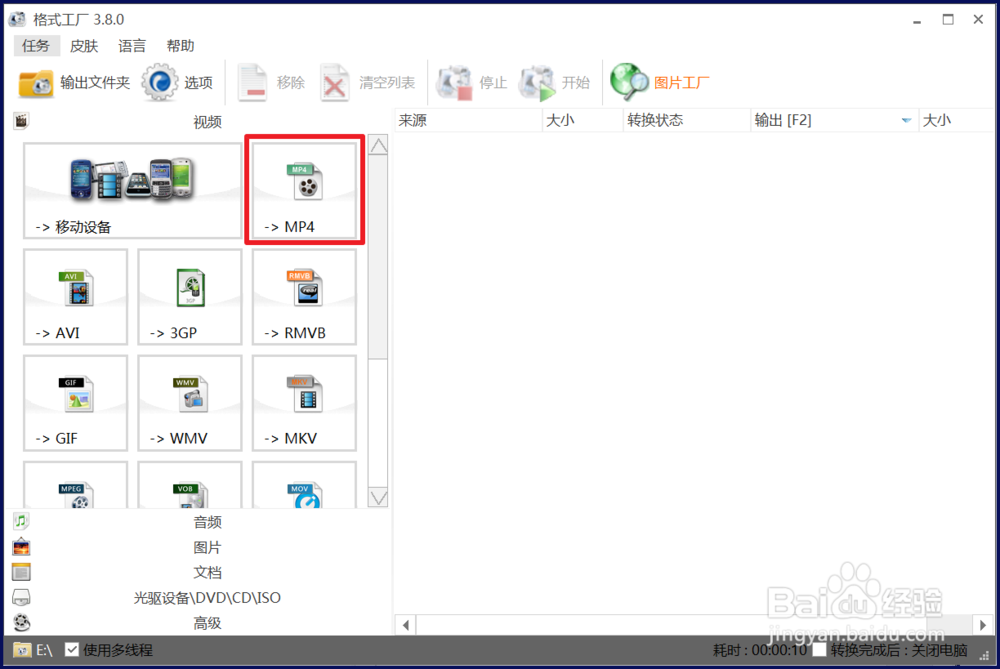Toggle shutdown after conversion checkbox

(x=820, y=649)
